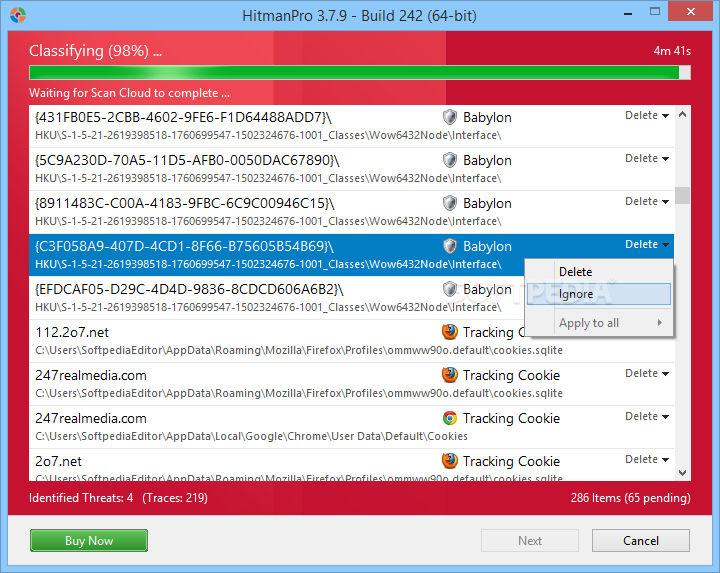720x573 pixels.
Task: Click the Next button
Action: (530, 540)
